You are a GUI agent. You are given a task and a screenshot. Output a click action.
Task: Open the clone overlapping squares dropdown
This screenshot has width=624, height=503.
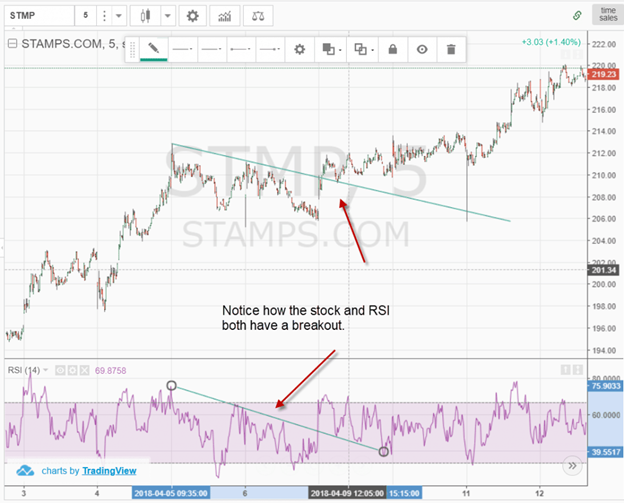point(363,49)
